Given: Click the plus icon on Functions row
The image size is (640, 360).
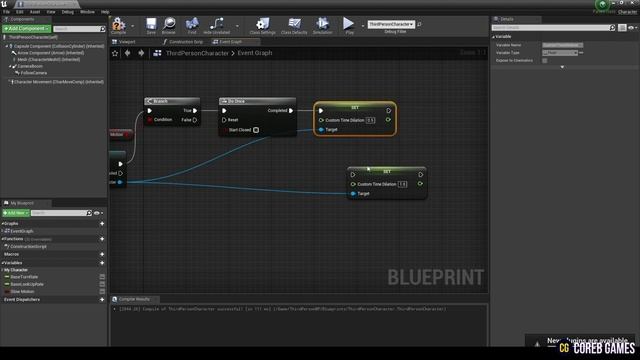Looking at the screenshot, I should coord(102,239).
